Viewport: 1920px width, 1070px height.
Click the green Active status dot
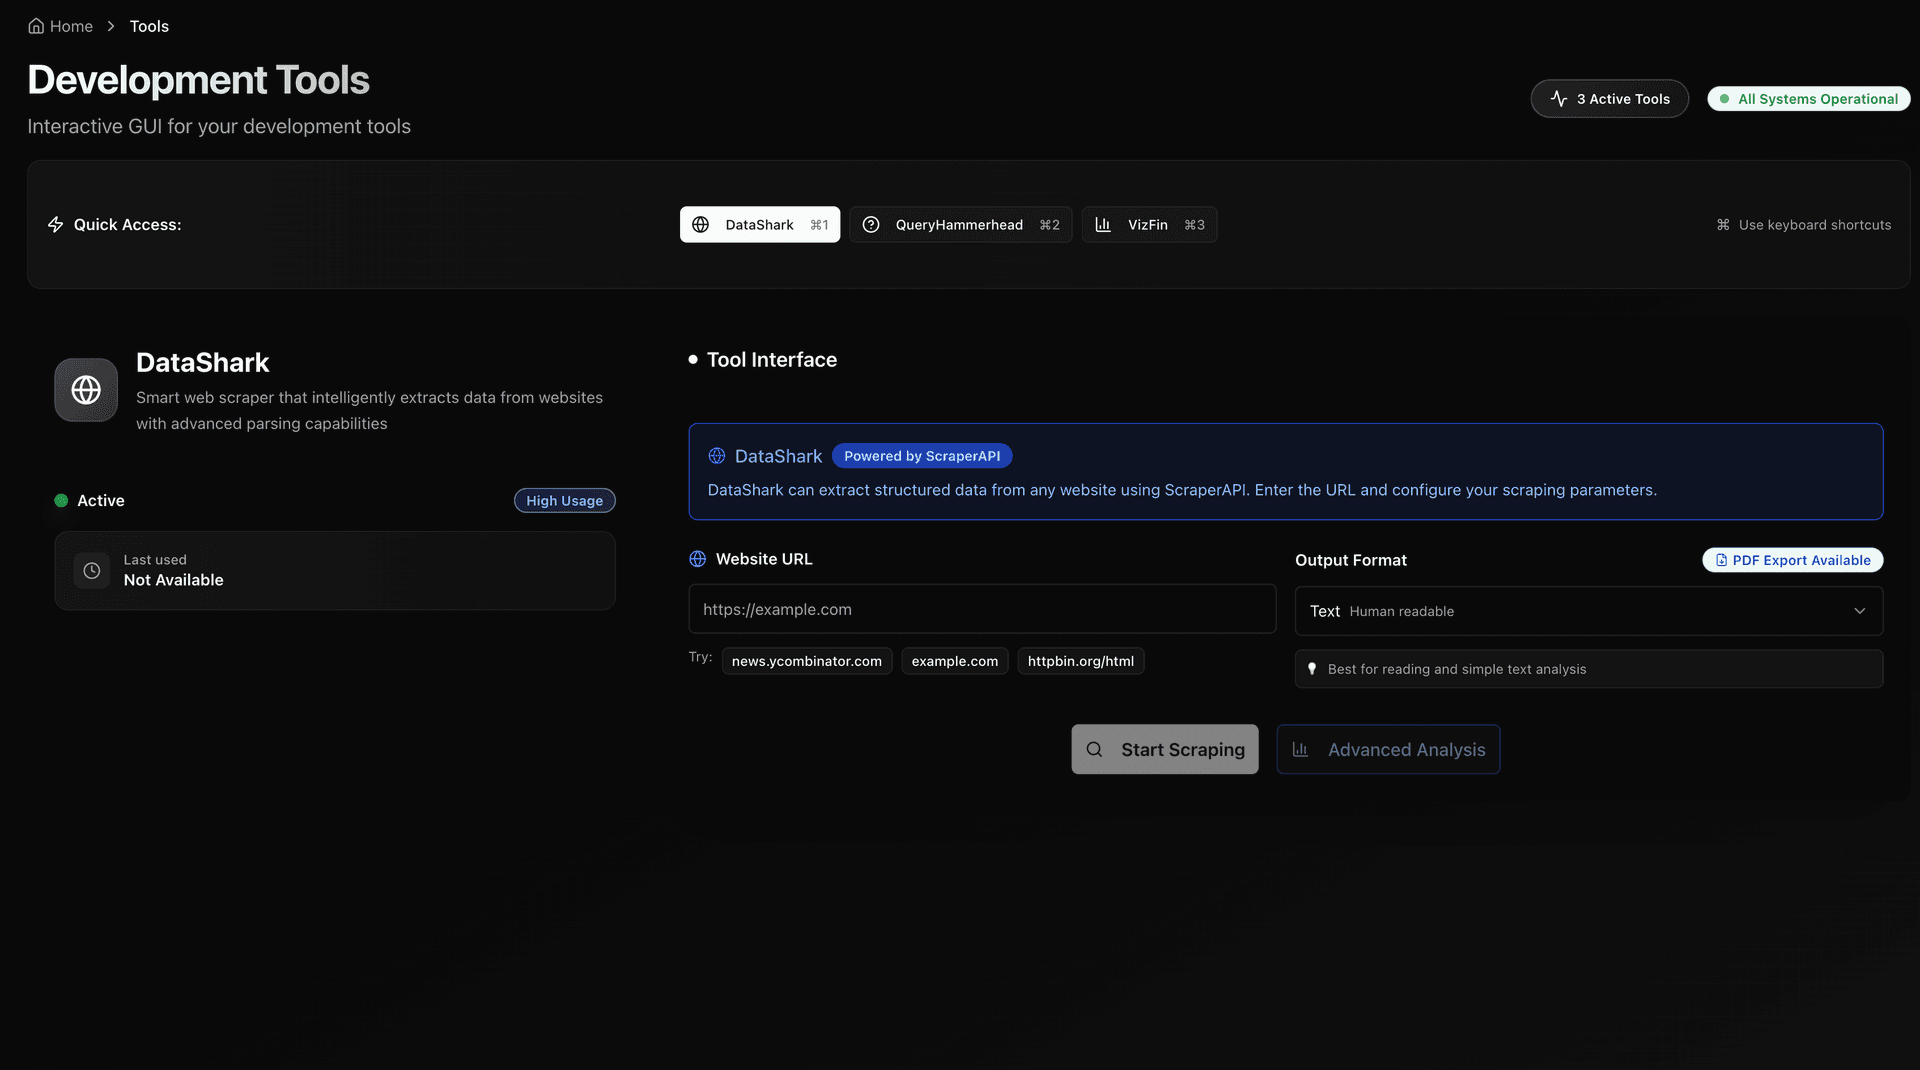61,500
